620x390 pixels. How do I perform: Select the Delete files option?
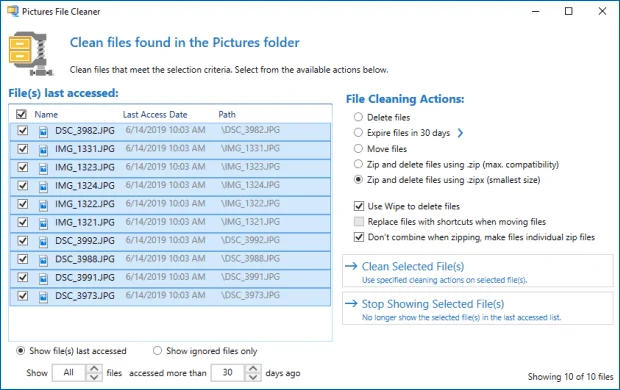(358, 117)
